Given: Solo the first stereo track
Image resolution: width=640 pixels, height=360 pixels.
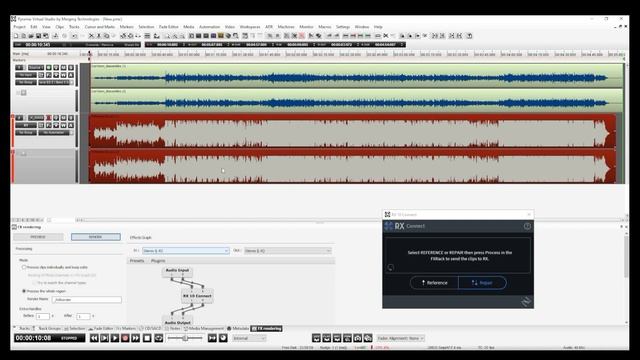Looking at the screenshot, I should point(71,67).
